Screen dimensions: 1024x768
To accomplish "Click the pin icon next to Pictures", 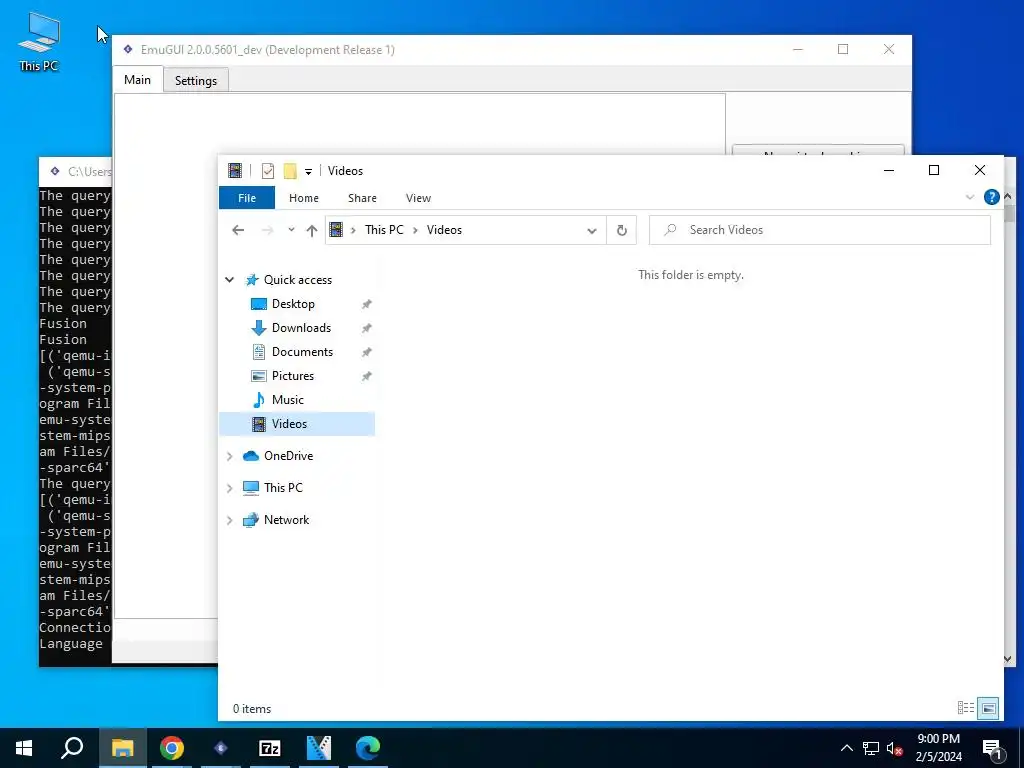I will pos(367,377).
